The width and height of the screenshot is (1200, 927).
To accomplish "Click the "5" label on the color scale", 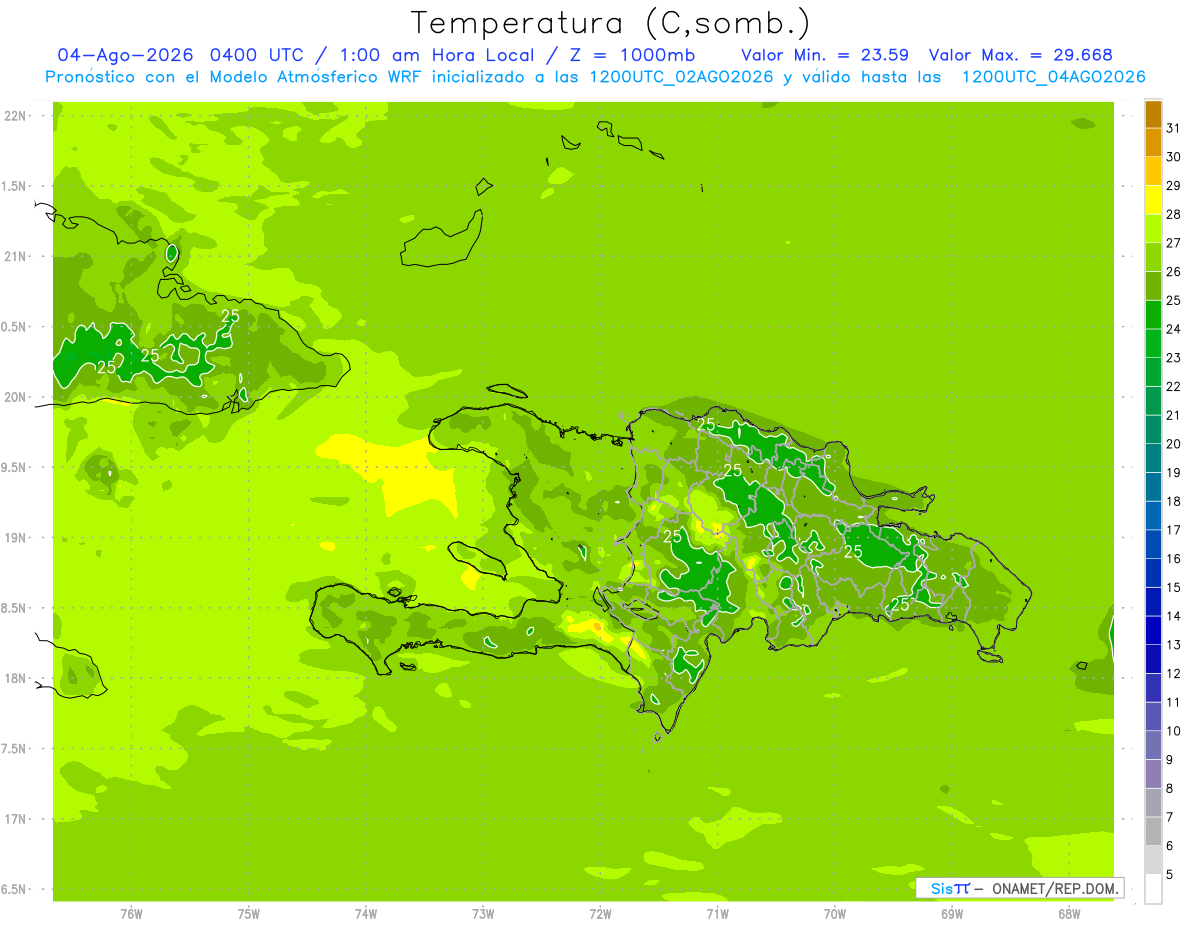I will click(x=1170, y=875).
